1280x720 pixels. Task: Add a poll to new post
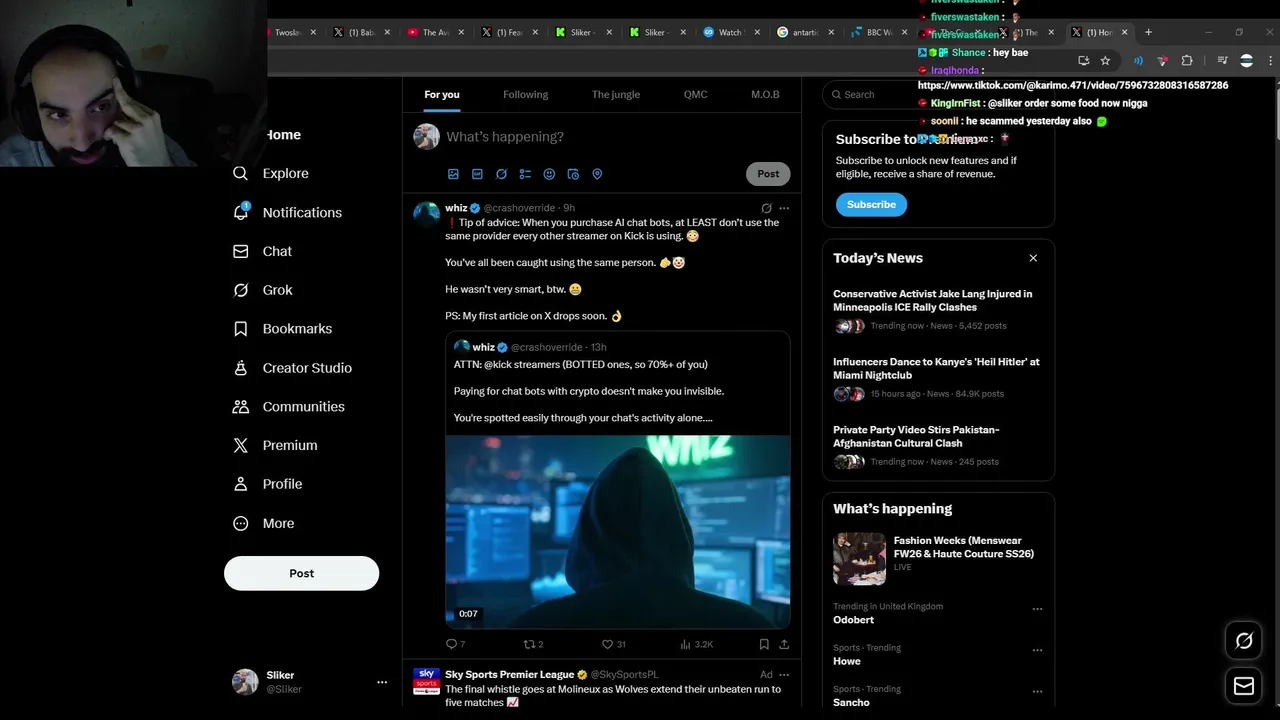click(525, 174)
